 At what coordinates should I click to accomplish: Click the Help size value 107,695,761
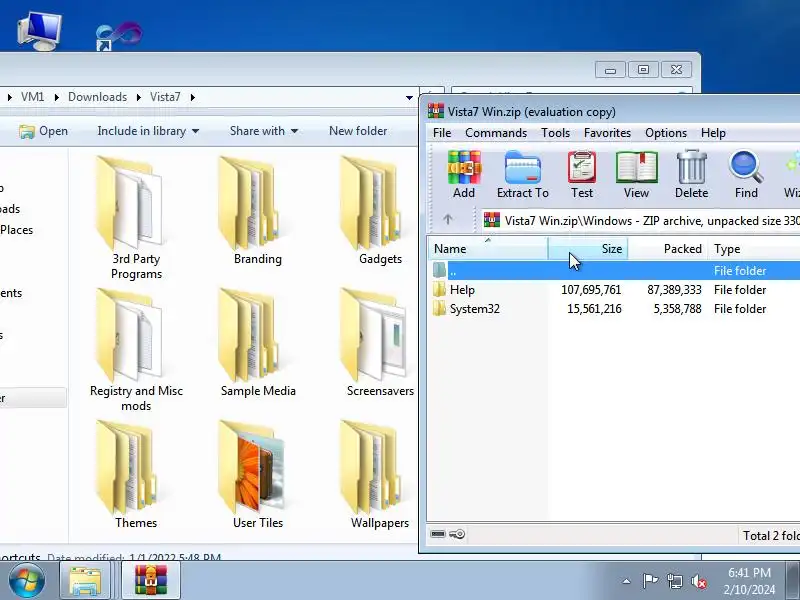point(591,290)
